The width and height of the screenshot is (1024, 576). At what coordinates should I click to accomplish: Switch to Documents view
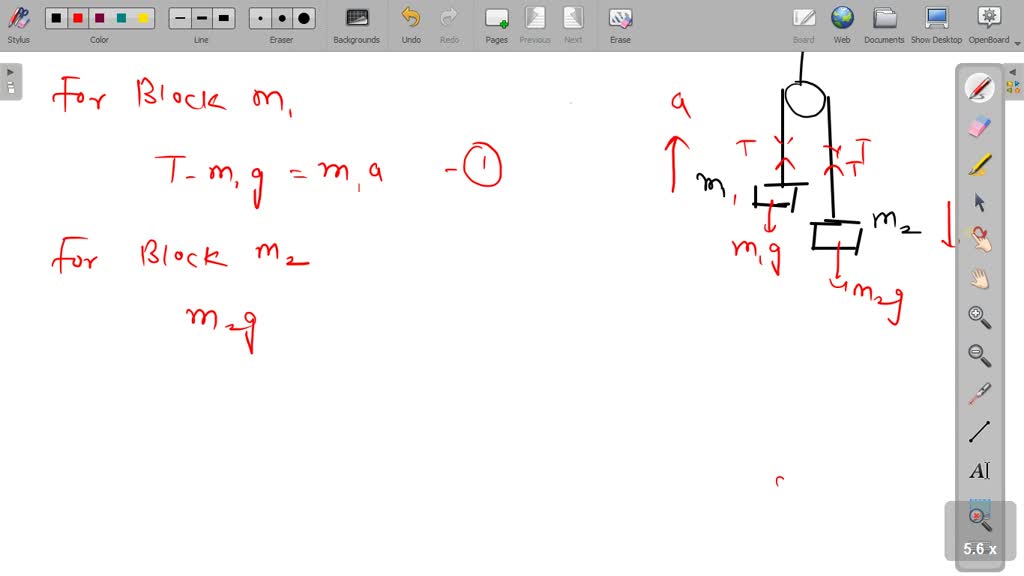point(884,24)
